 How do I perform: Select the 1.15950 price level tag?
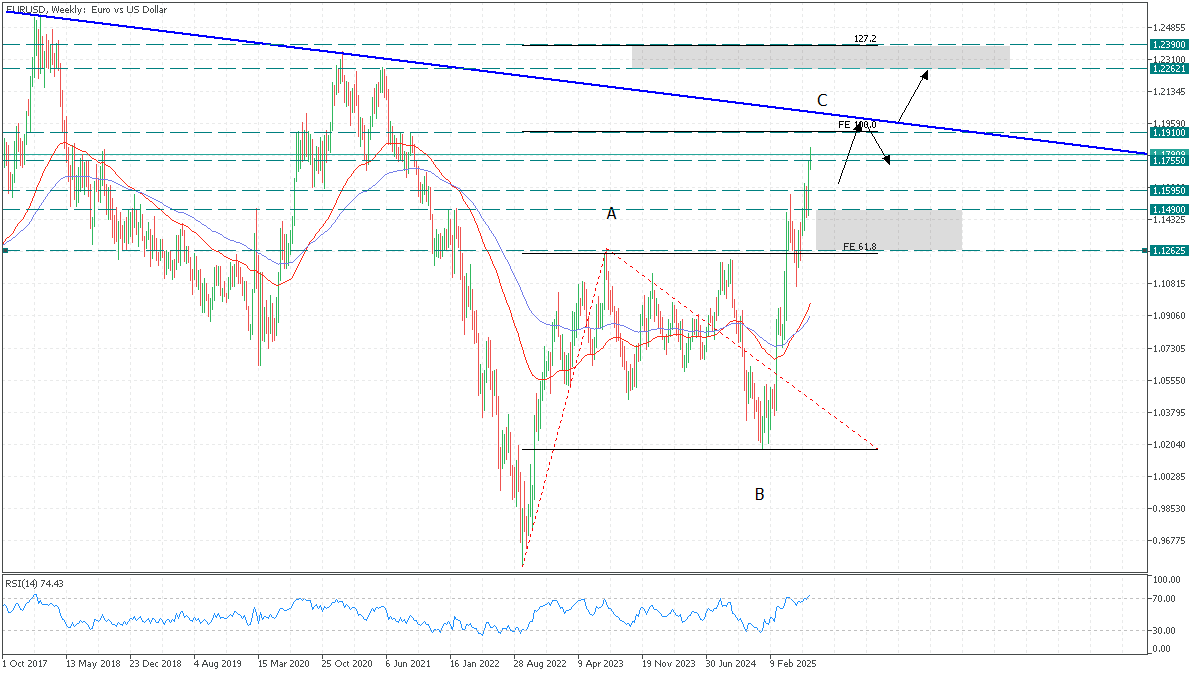pos(1168,190)
